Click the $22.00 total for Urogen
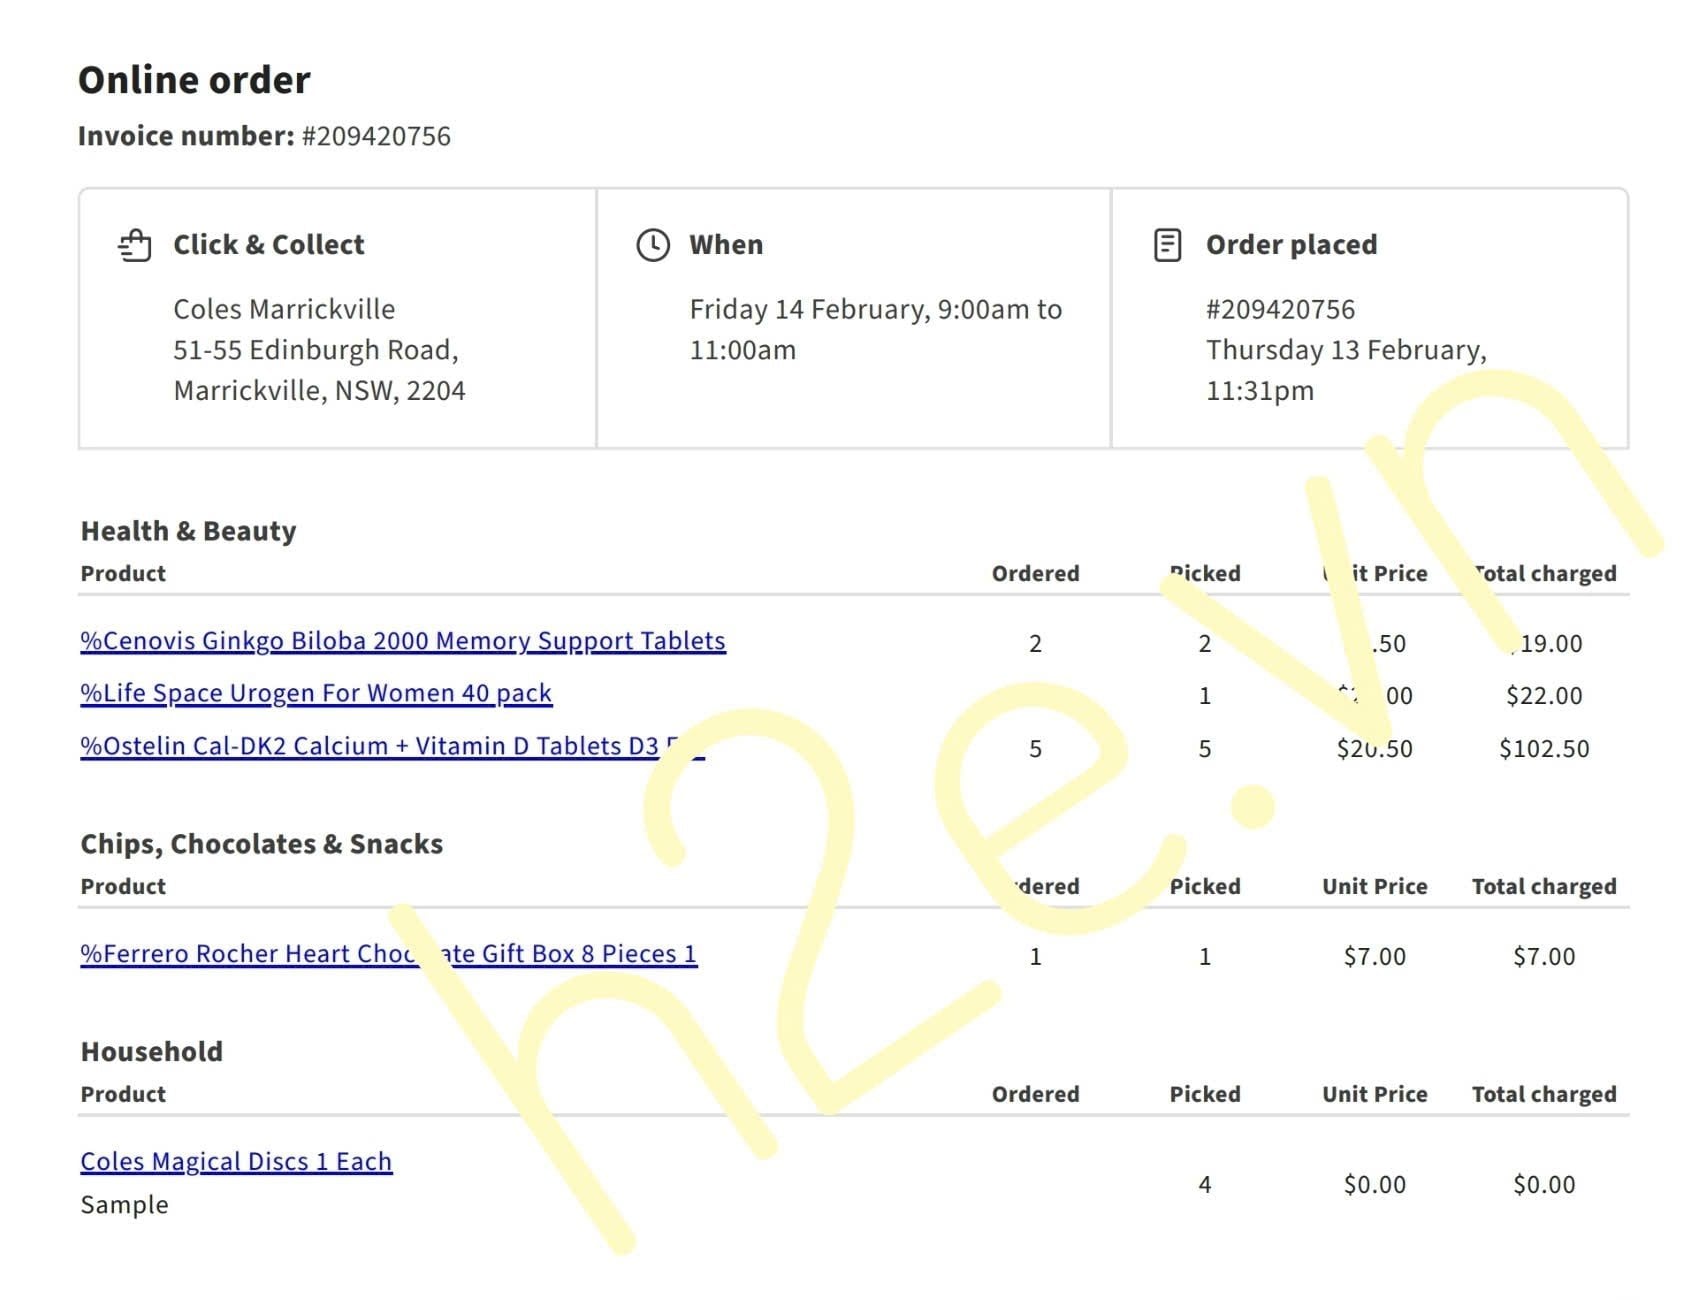 (1543, 696)
